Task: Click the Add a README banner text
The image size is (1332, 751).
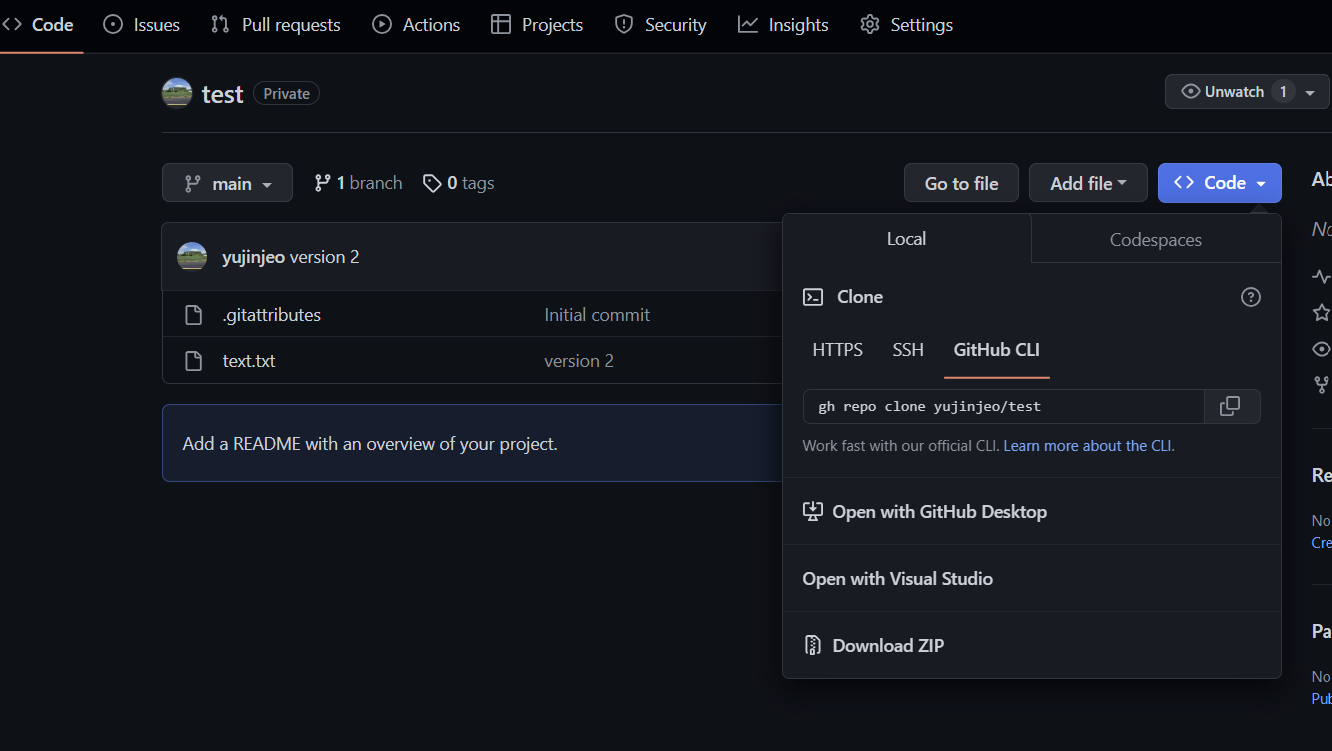Action: tap(370, 444)
